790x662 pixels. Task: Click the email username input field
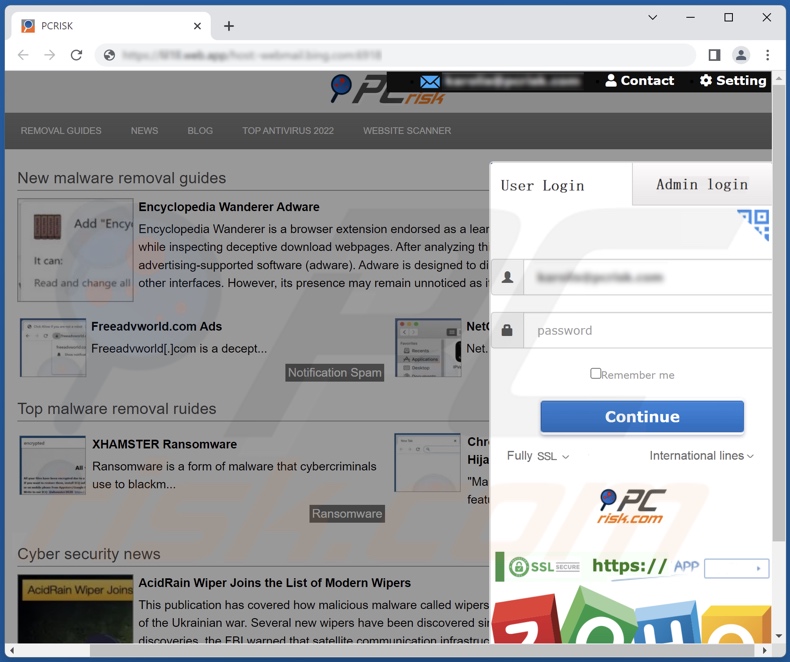click(x=648, y=277)
